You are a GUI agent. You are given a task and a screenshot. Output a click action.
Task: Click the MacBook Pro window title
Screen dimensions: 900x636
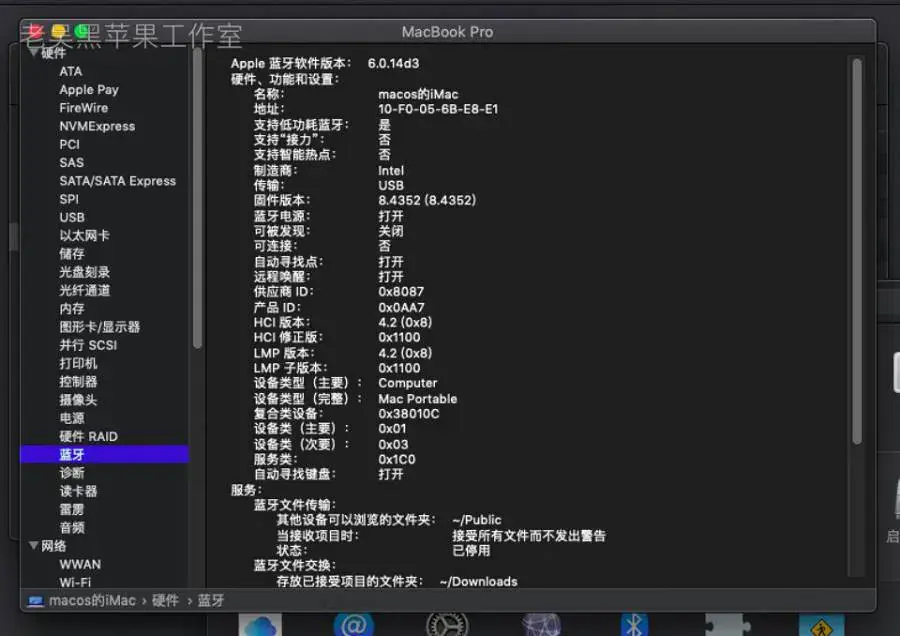pyautogui.click(x=447, y=32)
